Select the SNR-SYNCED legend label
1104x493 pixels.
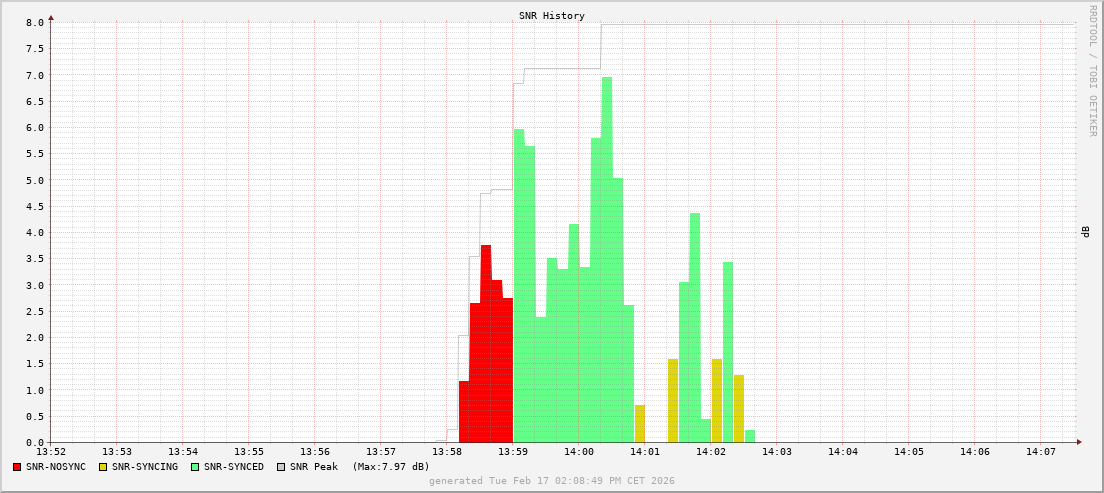pyautogui.click(x=234, y=467)
